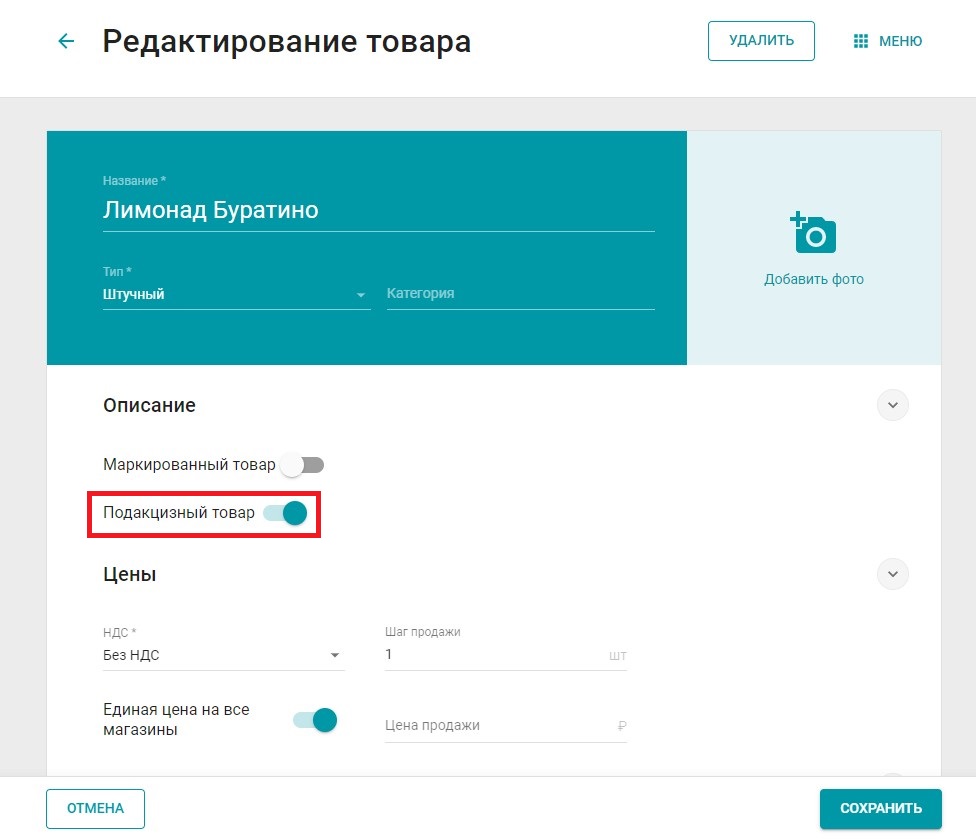976x839 pixels.
Task: Collapse the Цены section
Action: (892, 574)
